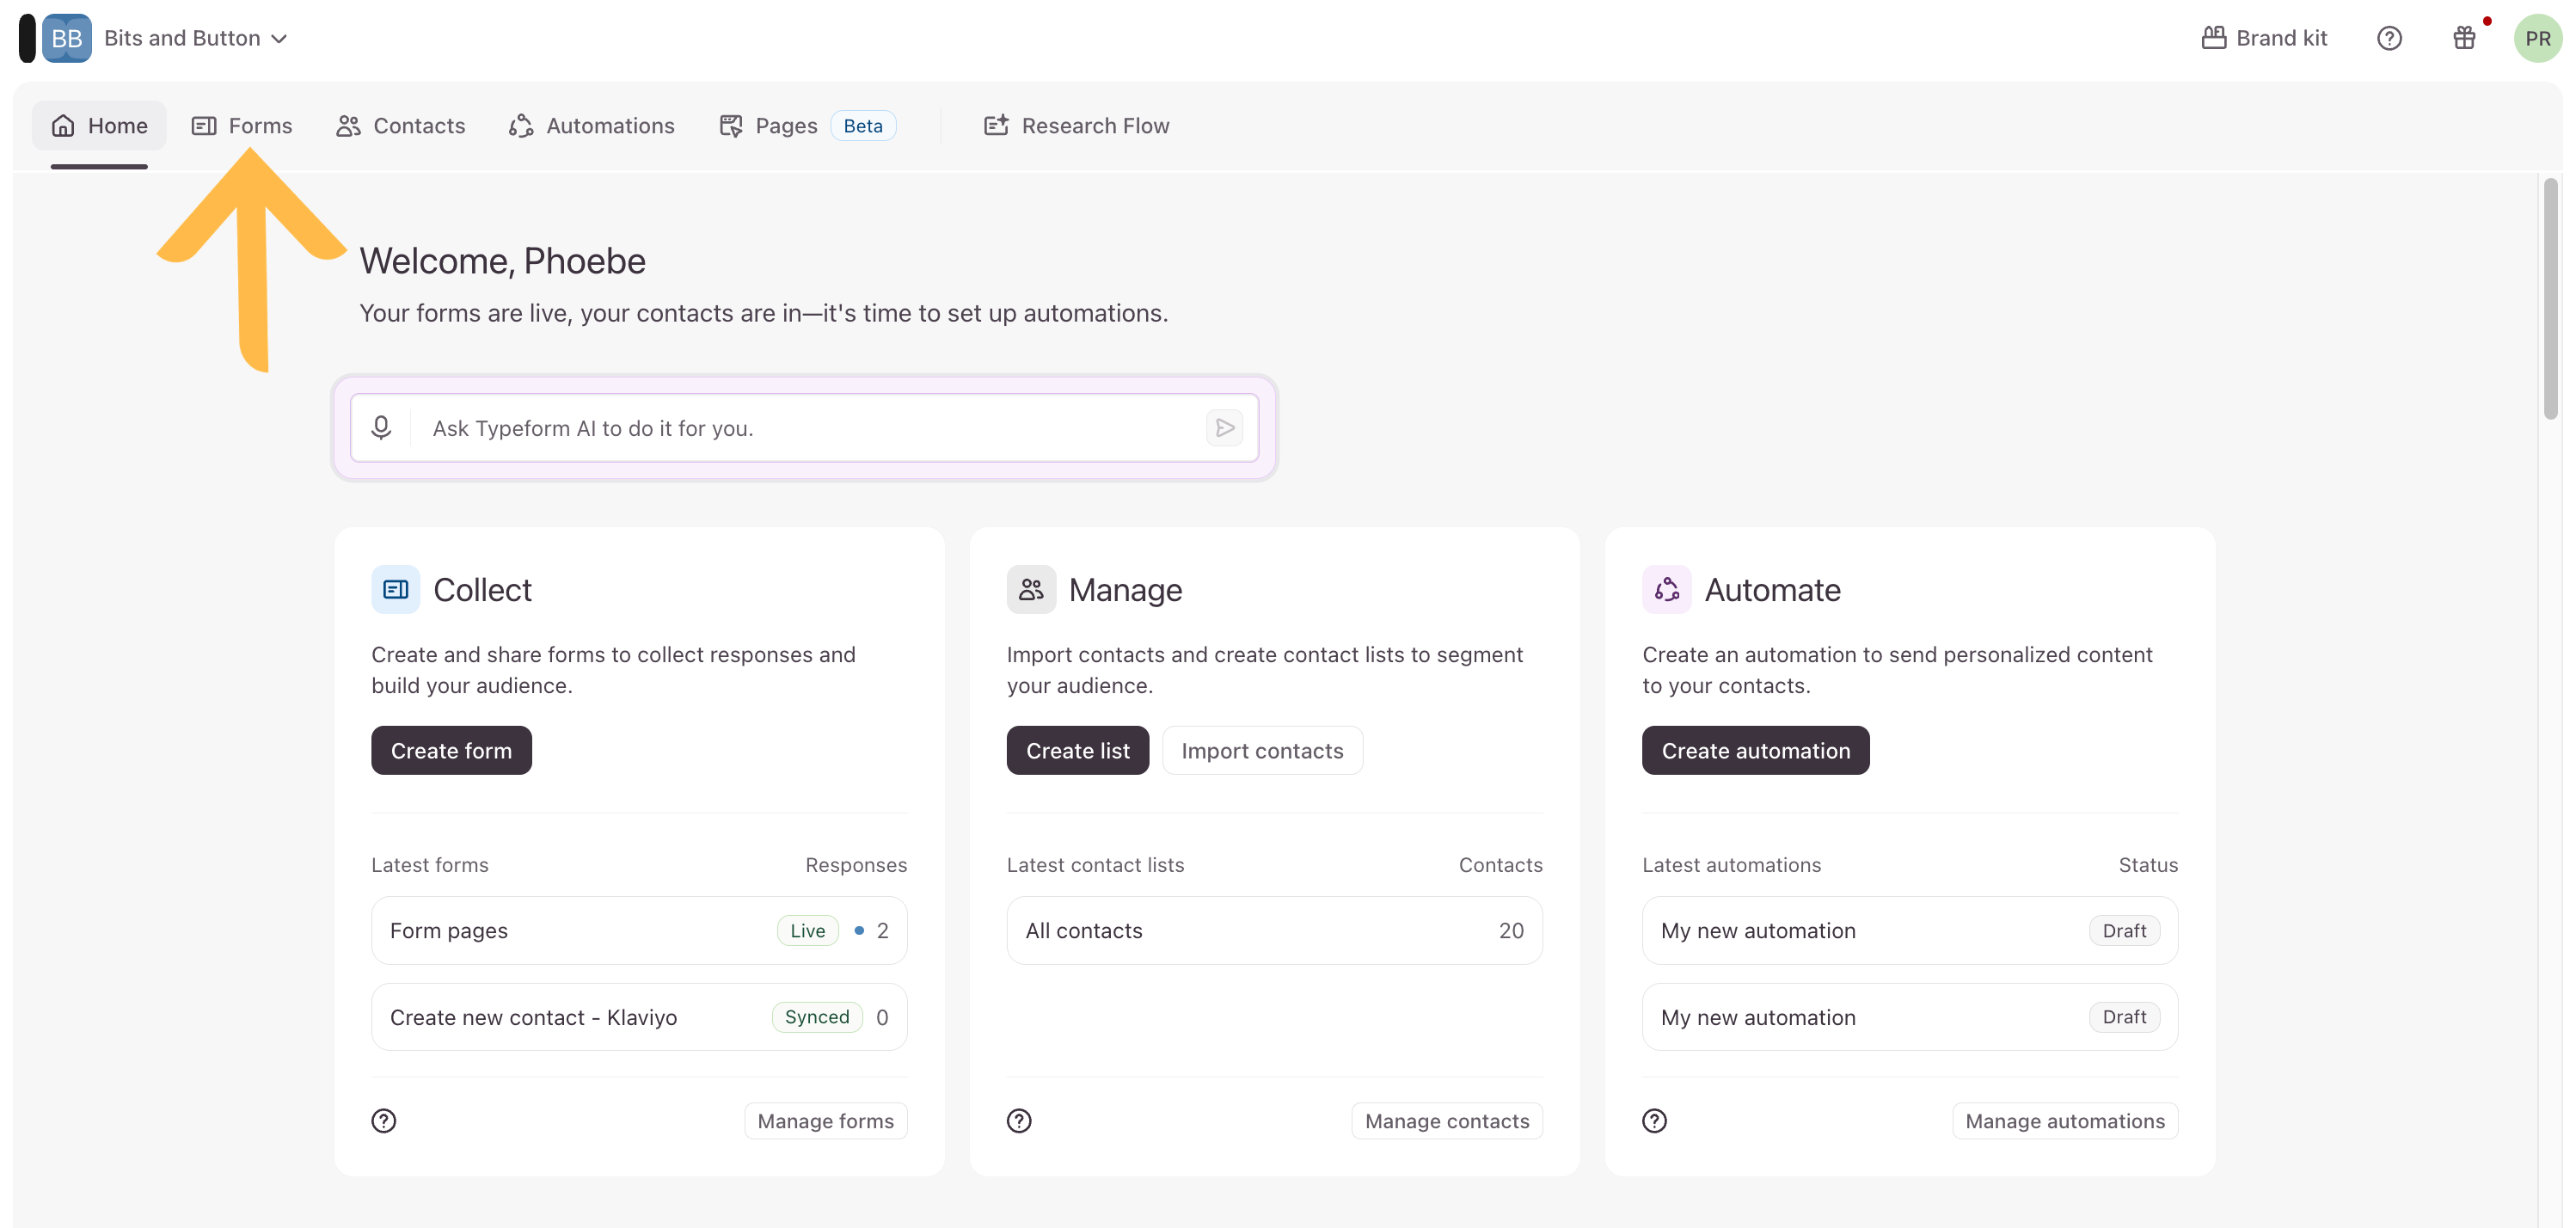Click the Live status badge on Form pages
This screenshot has height=1228, width=2576.
point(807,931)
